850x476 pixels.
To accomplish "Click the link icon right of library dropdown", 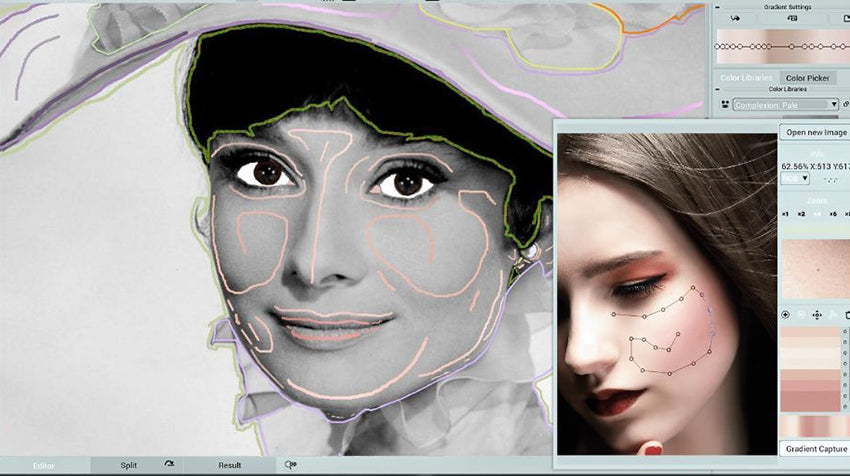I will click(846, 104).
